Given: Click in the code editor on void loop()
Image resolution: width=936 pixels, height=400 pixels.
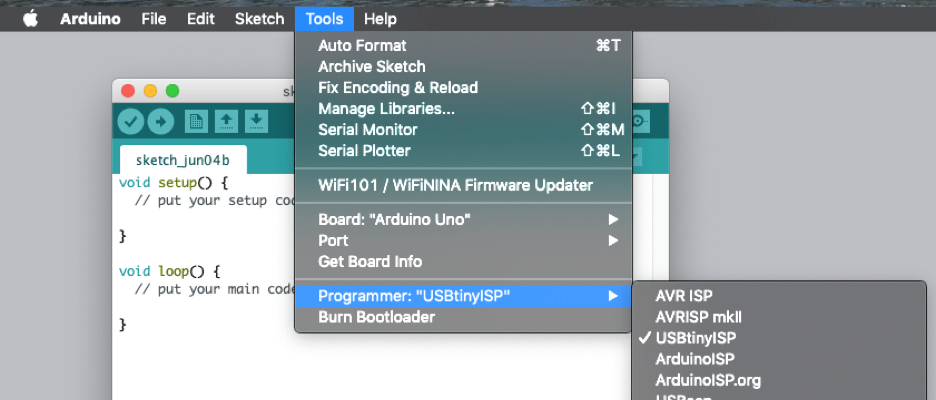Looking at the screenshot, I should pyautogui.click(x=169, y=271).
